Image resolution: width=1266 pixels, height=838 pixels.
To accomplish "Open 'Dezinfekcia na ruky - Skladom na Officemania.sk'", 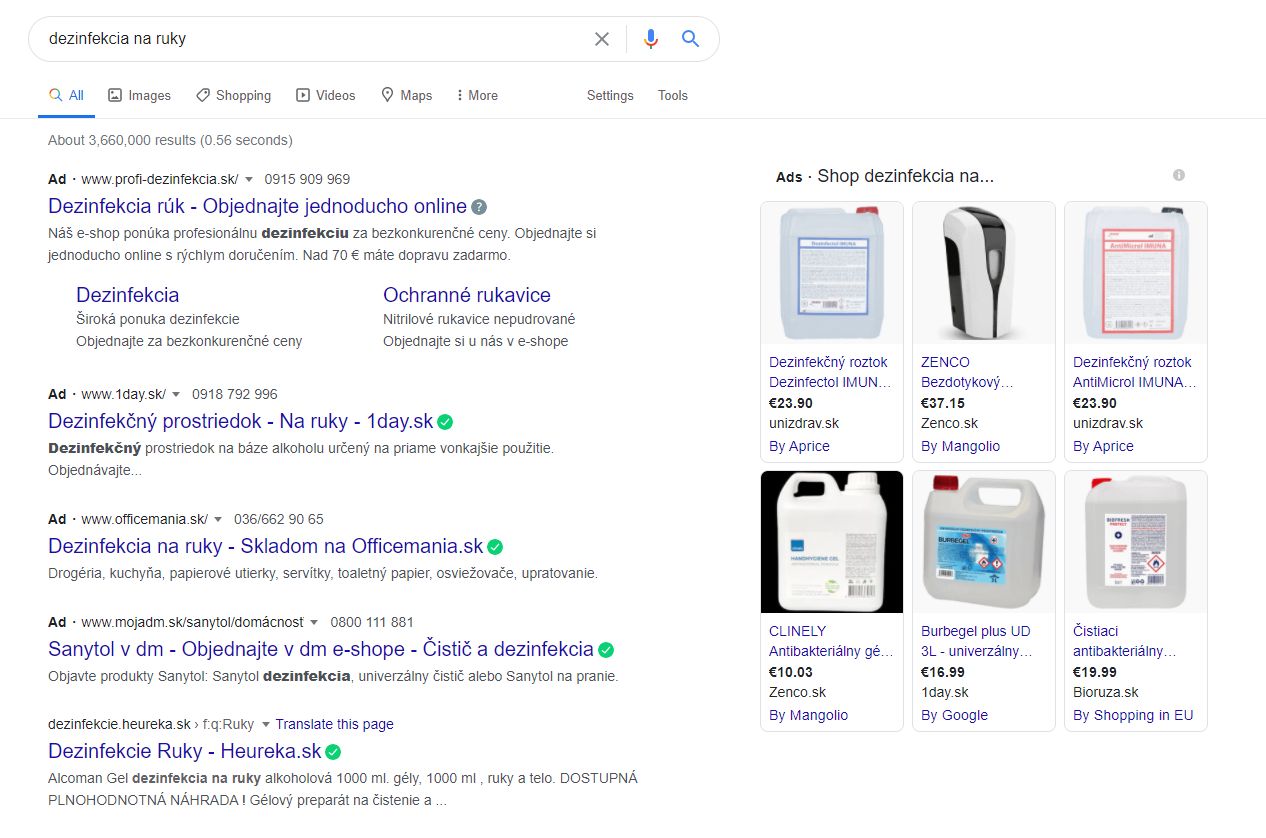I will 266,547.
